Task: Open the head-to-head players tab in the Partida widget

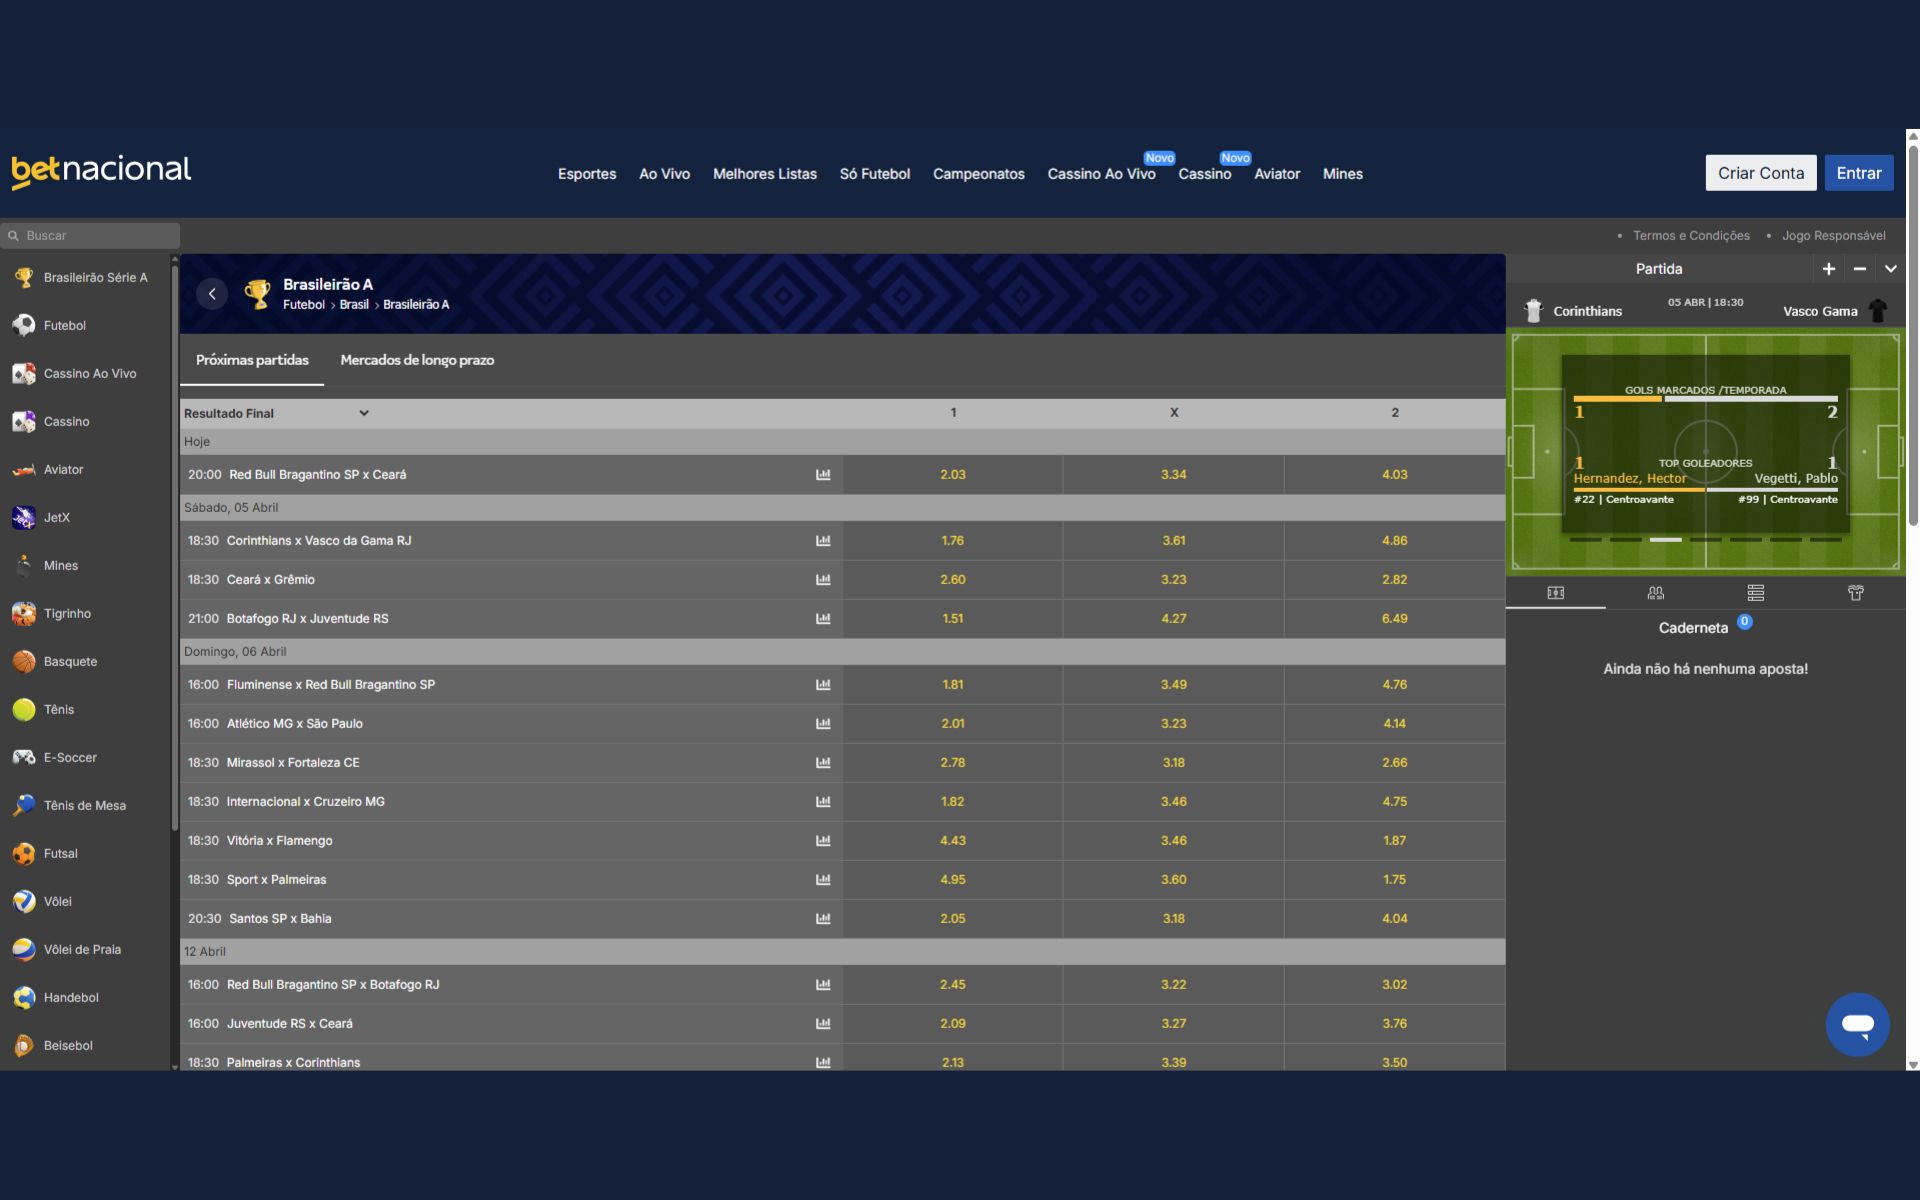Action: coord(1655,593)
